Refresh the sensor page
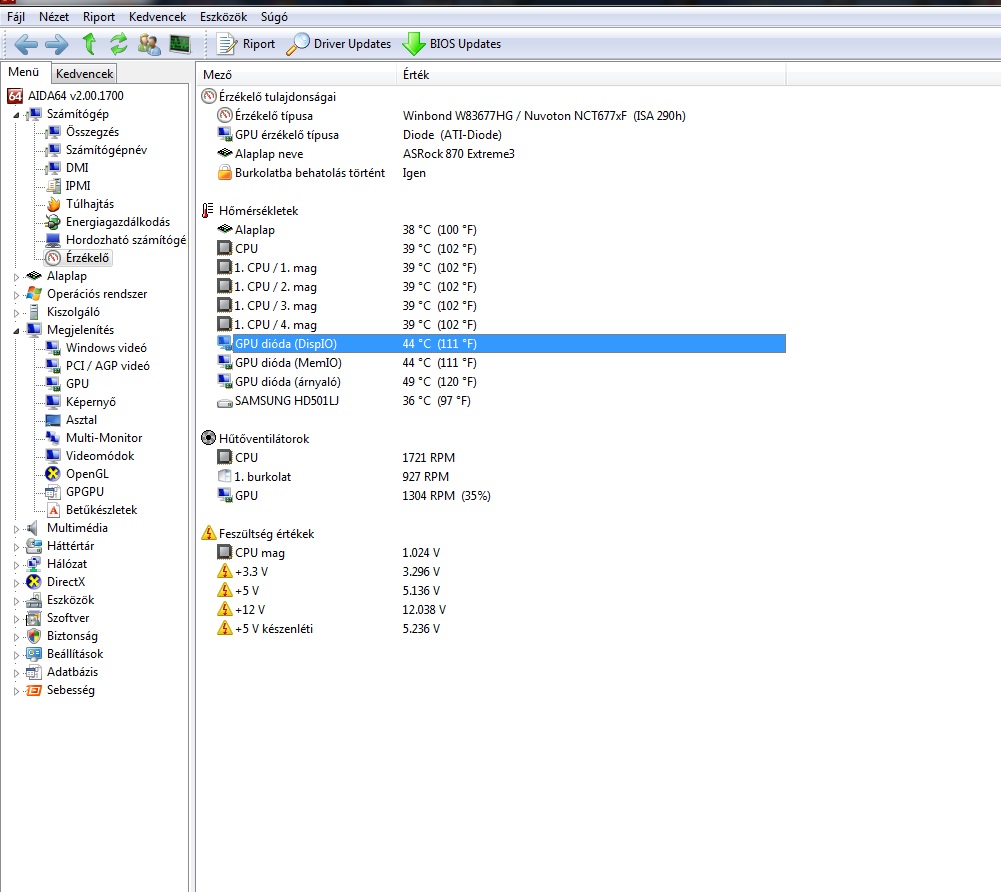 (118, 43)
